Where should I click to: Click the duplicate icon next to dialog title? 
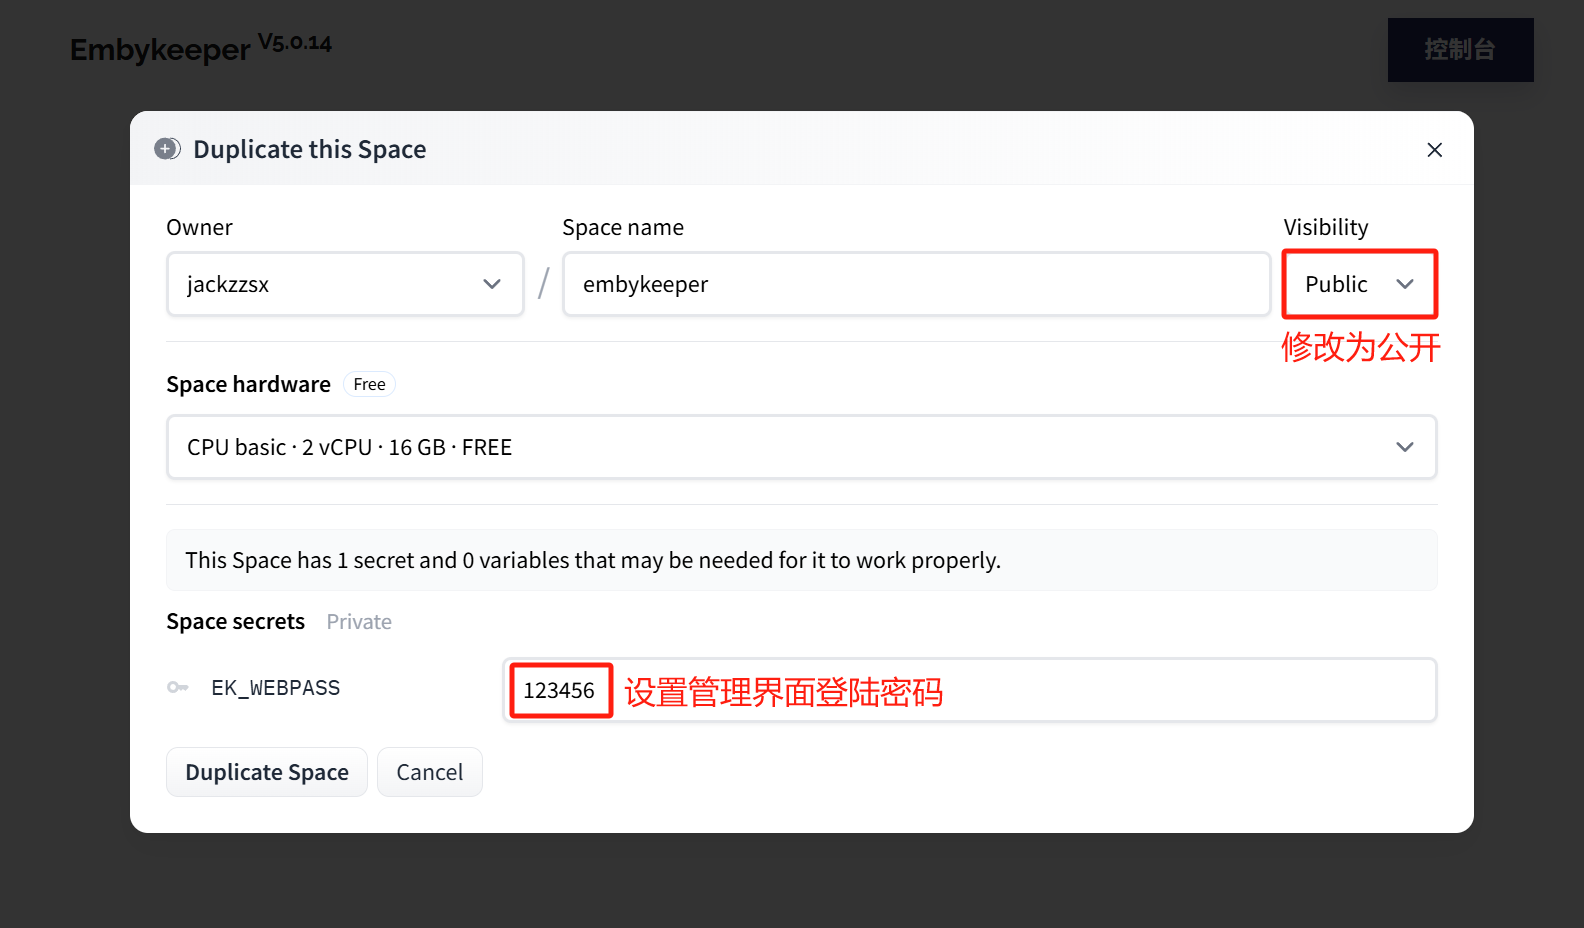[167, 149]
